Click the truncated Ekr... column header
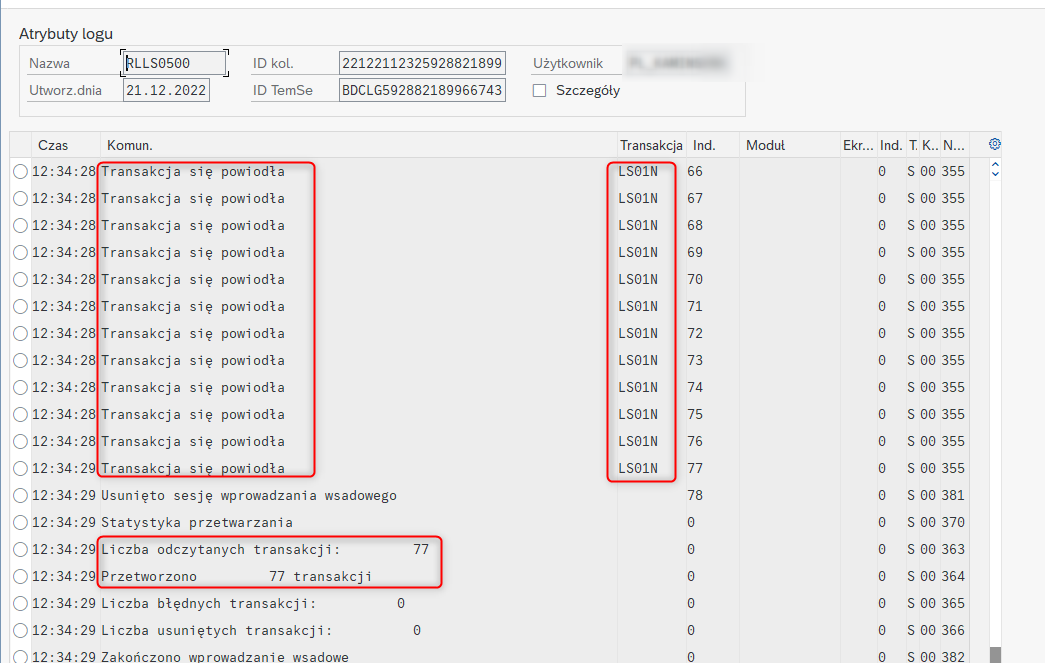The height and width of the screenshot is (663, 1045). (857, 145)
